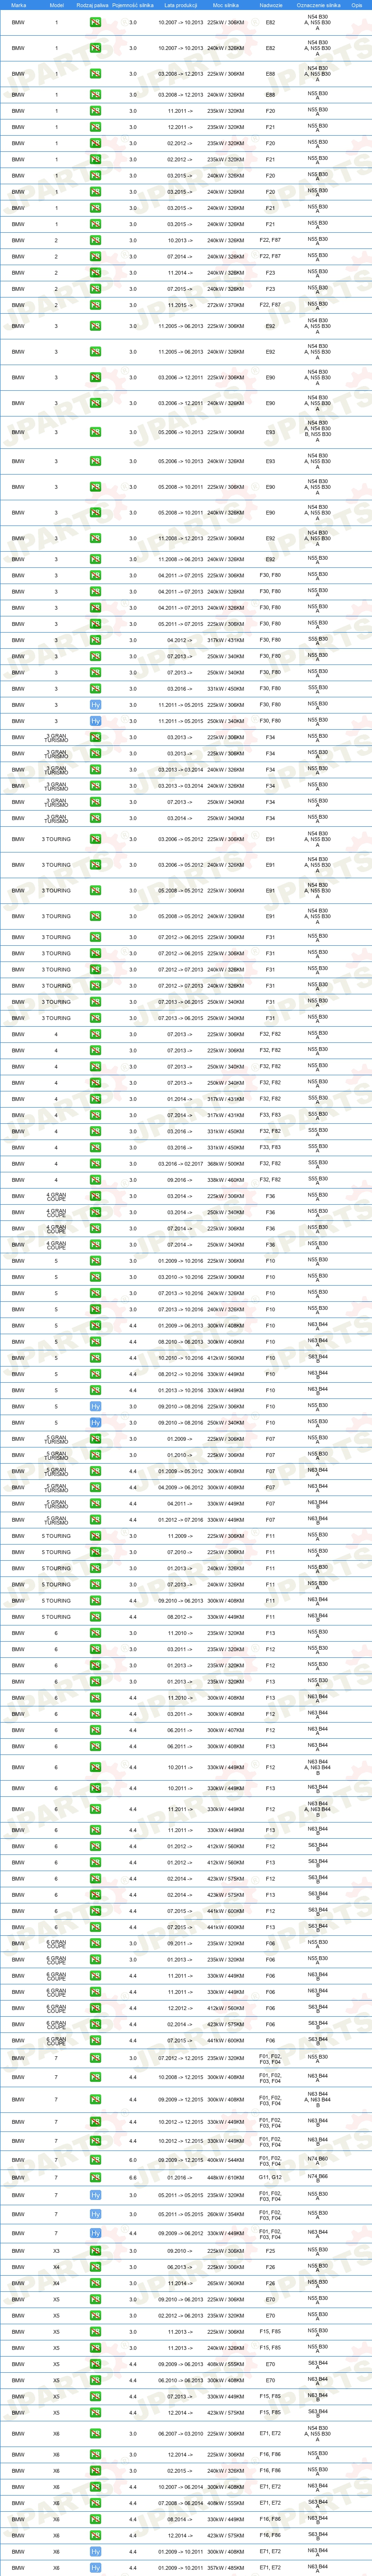Click the Lata produkcji column header

pos(180,5)
